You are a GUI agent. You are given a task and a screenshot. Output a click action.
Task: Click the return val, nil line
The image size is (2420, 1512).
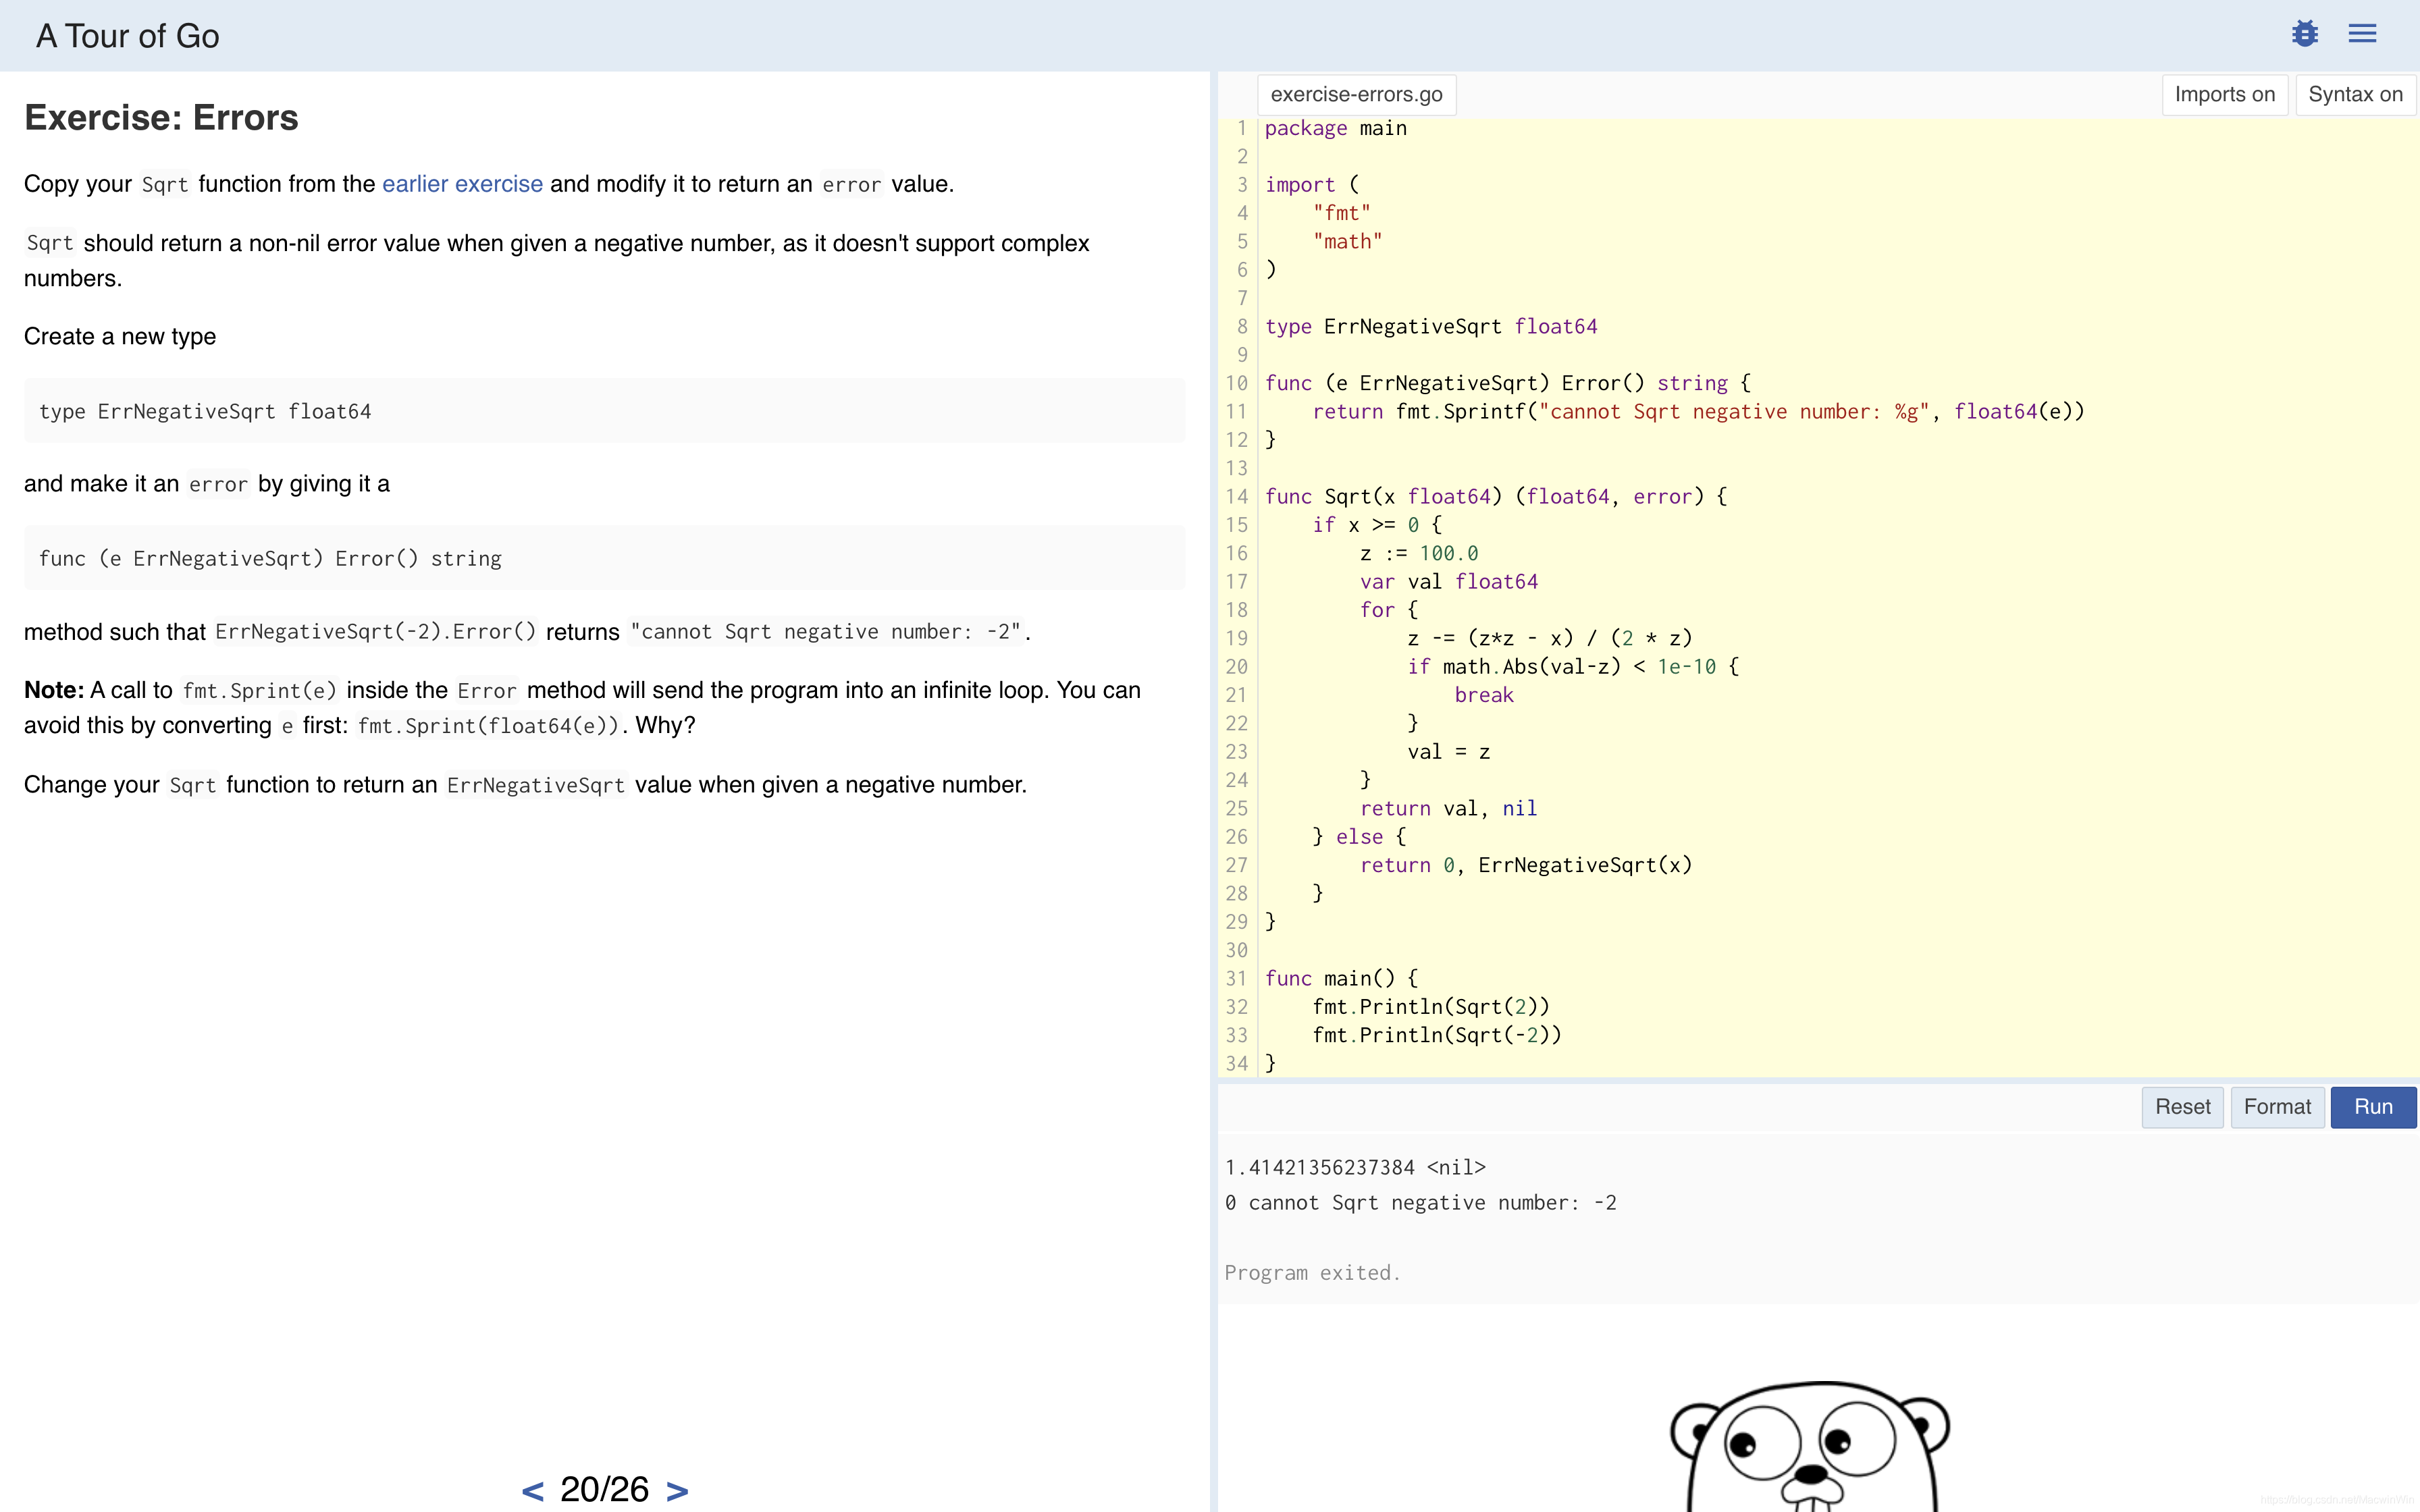(x=1448, y=809)
